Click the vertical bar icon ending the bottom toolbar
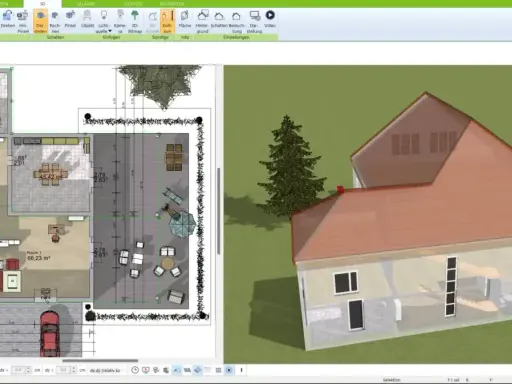The width and height of the screenshot is (512, 384). pyautogui.click(x=241, y=370)
